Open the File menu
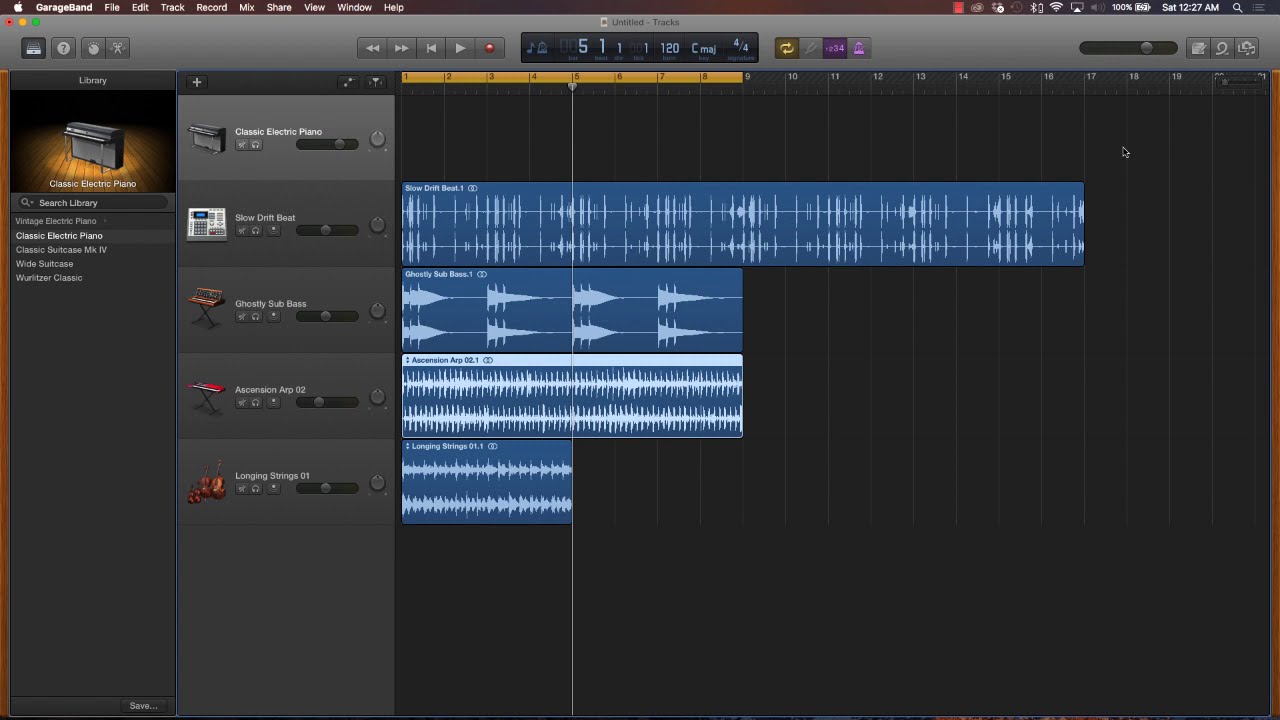Screen dimensions: 1280x720 [x=112, y=7]
